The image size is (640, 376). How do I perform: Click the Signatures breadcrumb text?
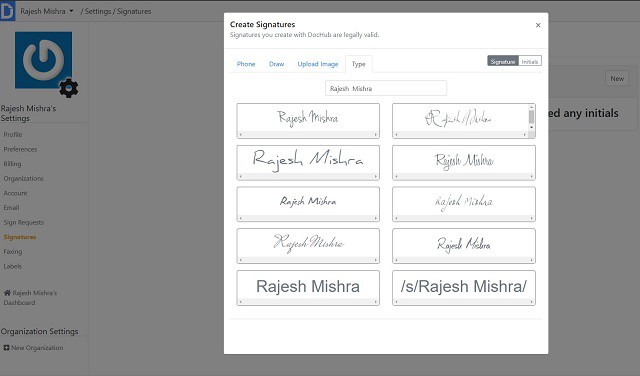click(134, 11)
